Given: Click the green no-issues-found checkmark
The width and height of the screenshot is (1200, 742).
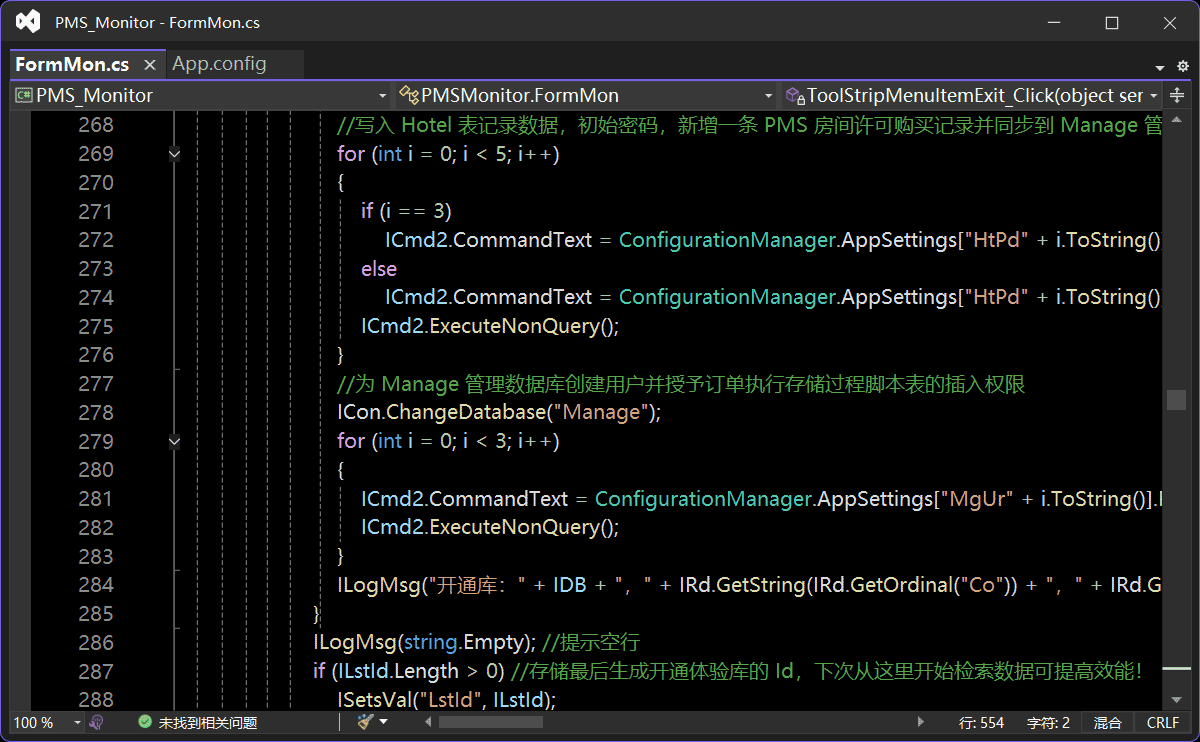Looking at the screenshot, I should click(145, 722).
